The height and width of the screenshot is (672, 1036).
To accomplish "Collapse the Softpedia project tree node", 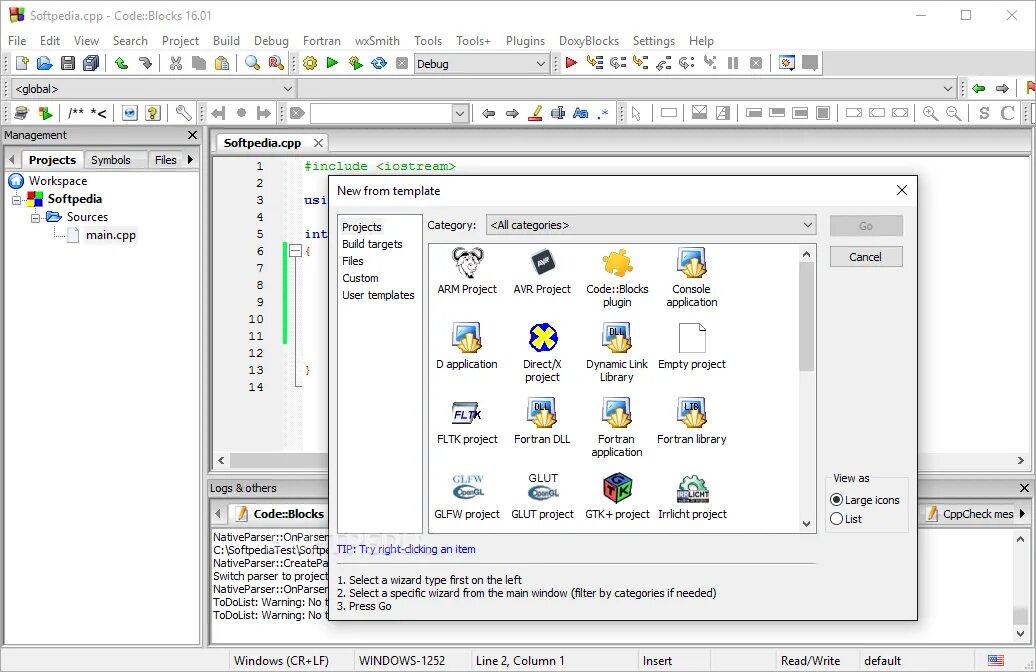I will 17,199.
